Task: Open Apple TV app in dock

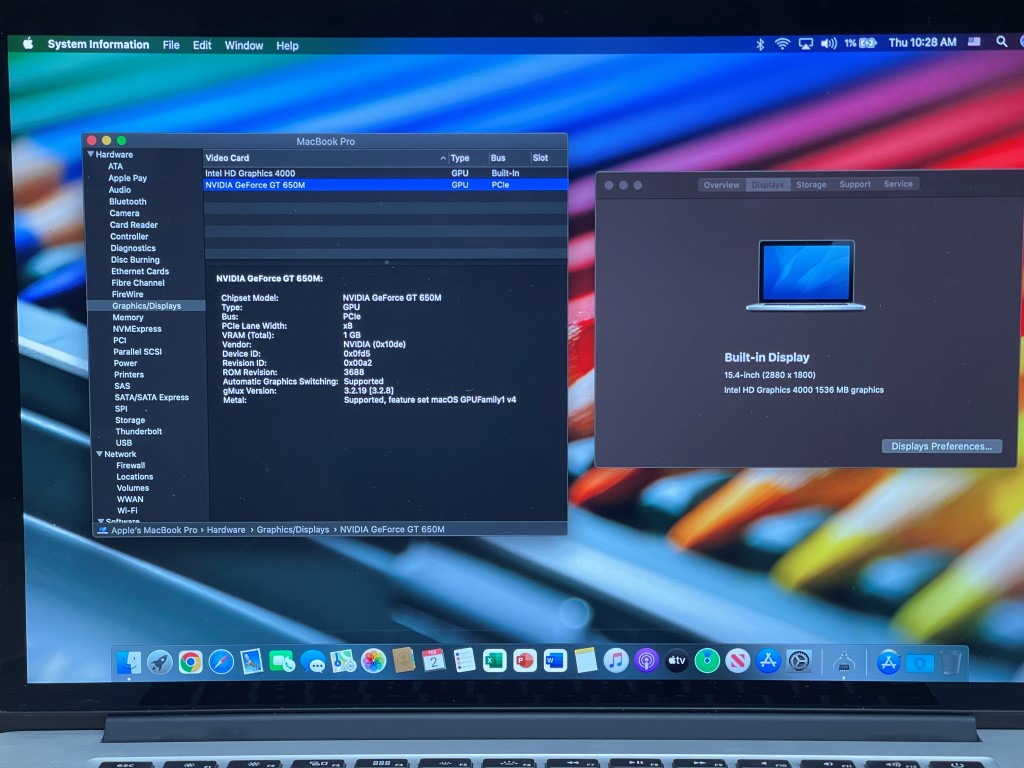Action: (677, 661)
